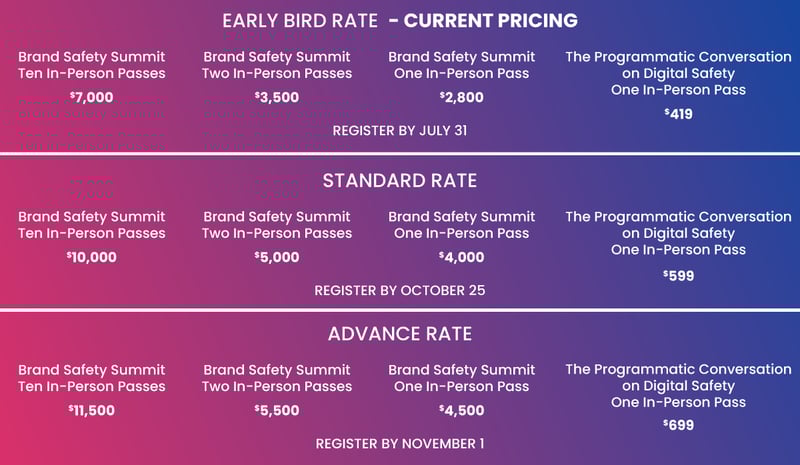Click the Register by July 31 text
Image resolution: width=800 pixels, height=465 pixels.
tap(400, 130)
